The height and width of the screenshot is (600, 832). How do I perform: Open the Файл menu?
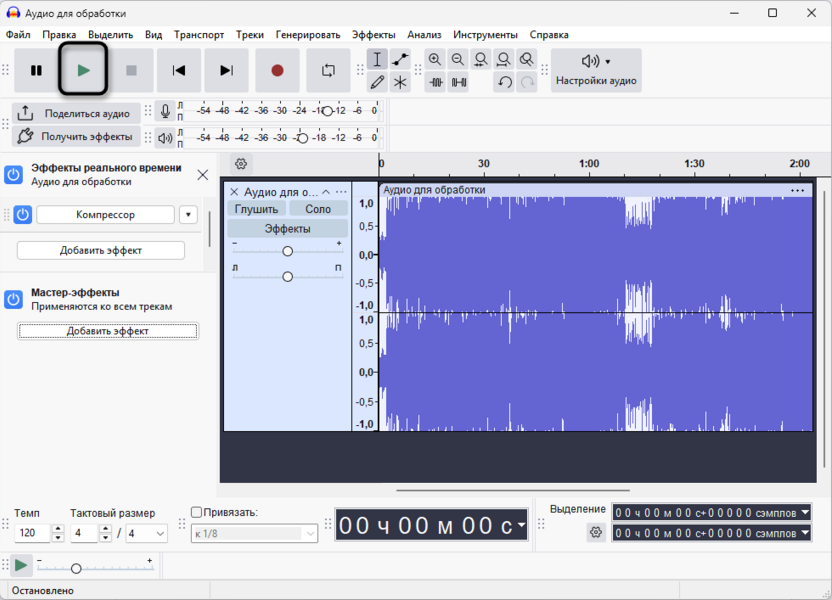click(x=18, y=34)
